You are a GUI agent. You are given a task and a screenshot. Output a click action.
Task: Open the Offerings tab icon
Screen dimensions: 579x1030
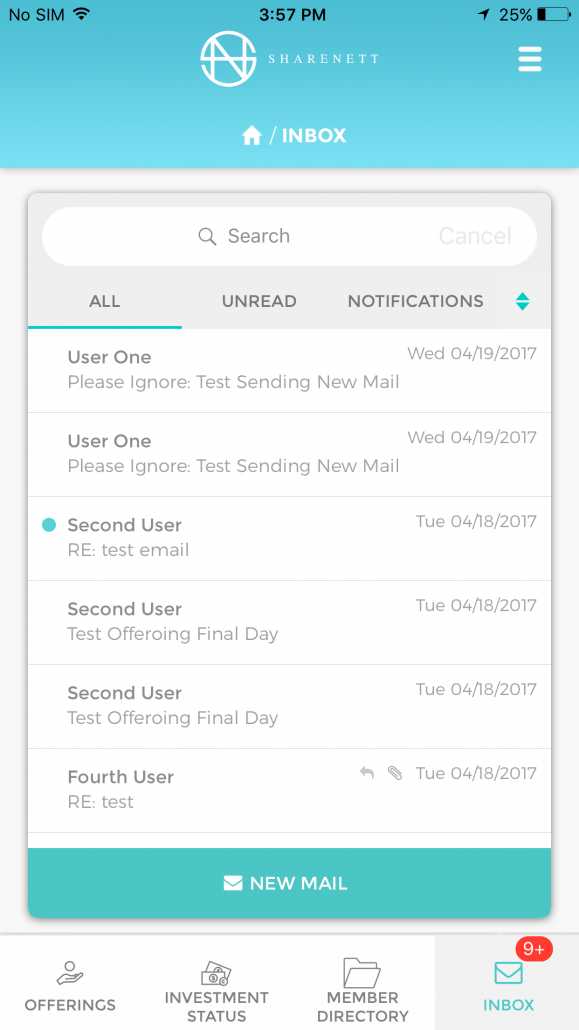click(70, 973)
